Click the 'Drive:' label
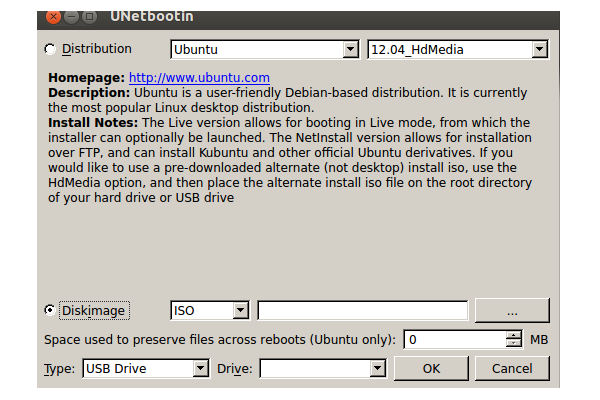600x400 pixels. tap(235, 369)
